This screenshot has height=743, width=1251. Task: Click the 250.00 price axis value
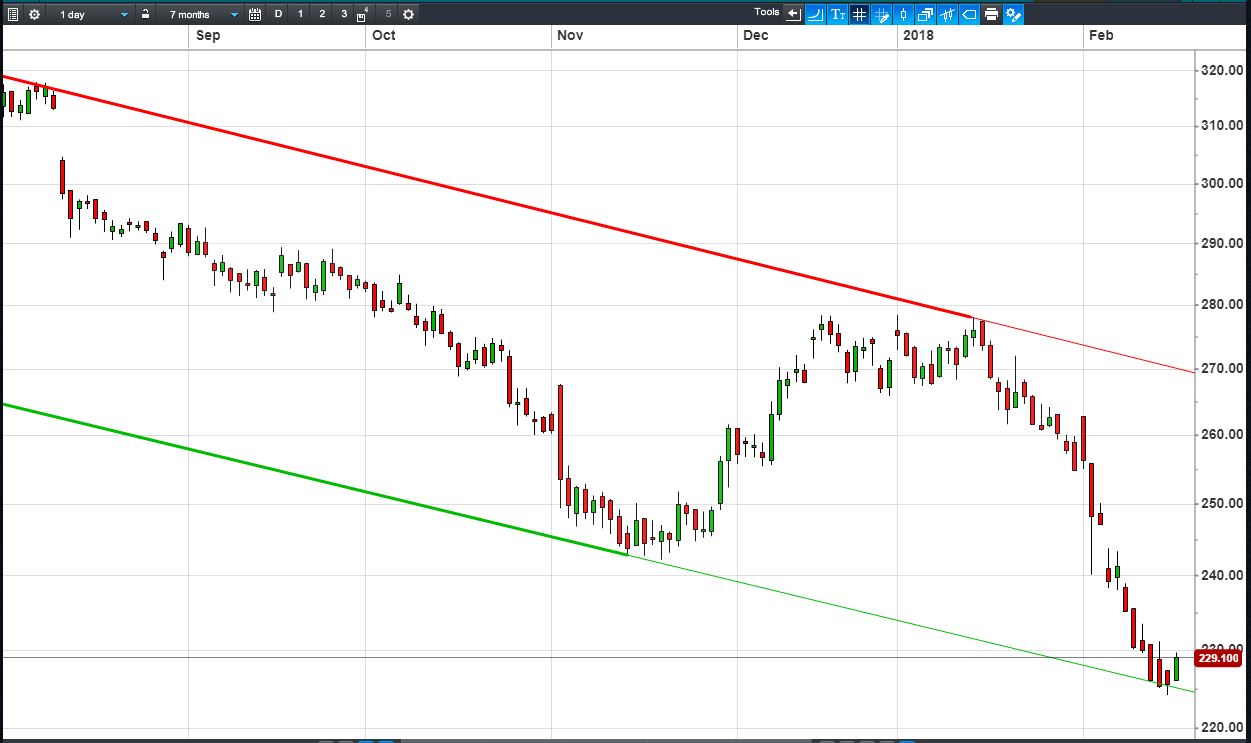click(1221, 503)
